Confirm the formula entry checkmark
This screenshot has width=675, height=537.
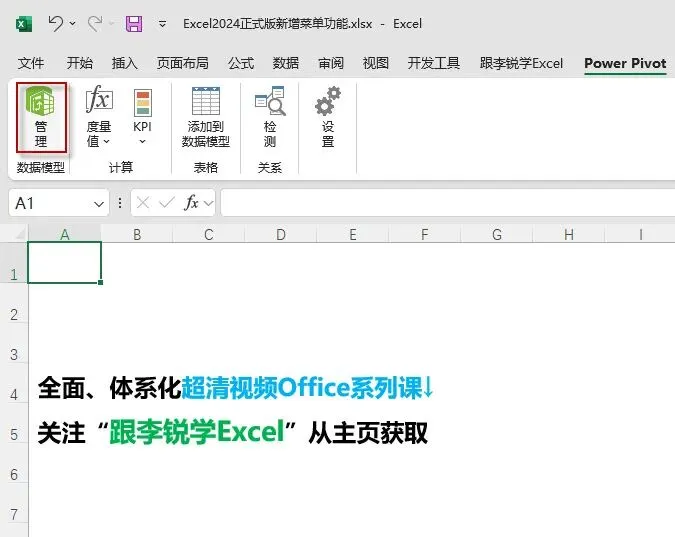[167, 202]
